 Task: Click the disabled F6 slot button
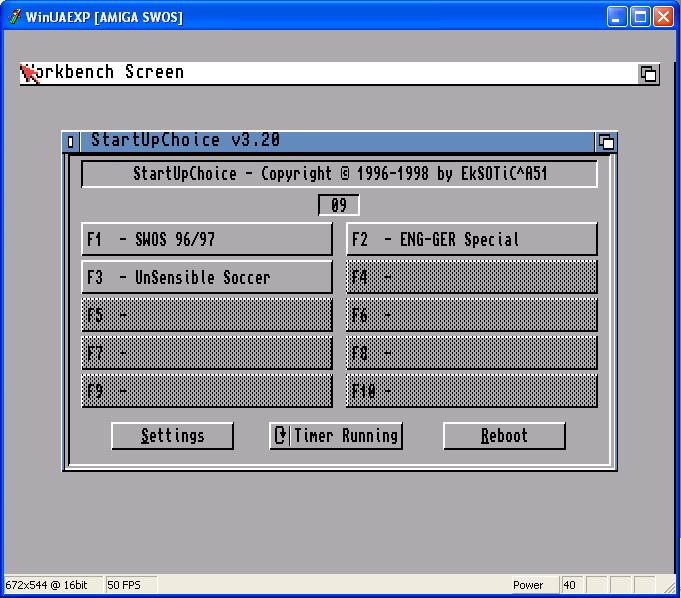(x=472, y=314)
